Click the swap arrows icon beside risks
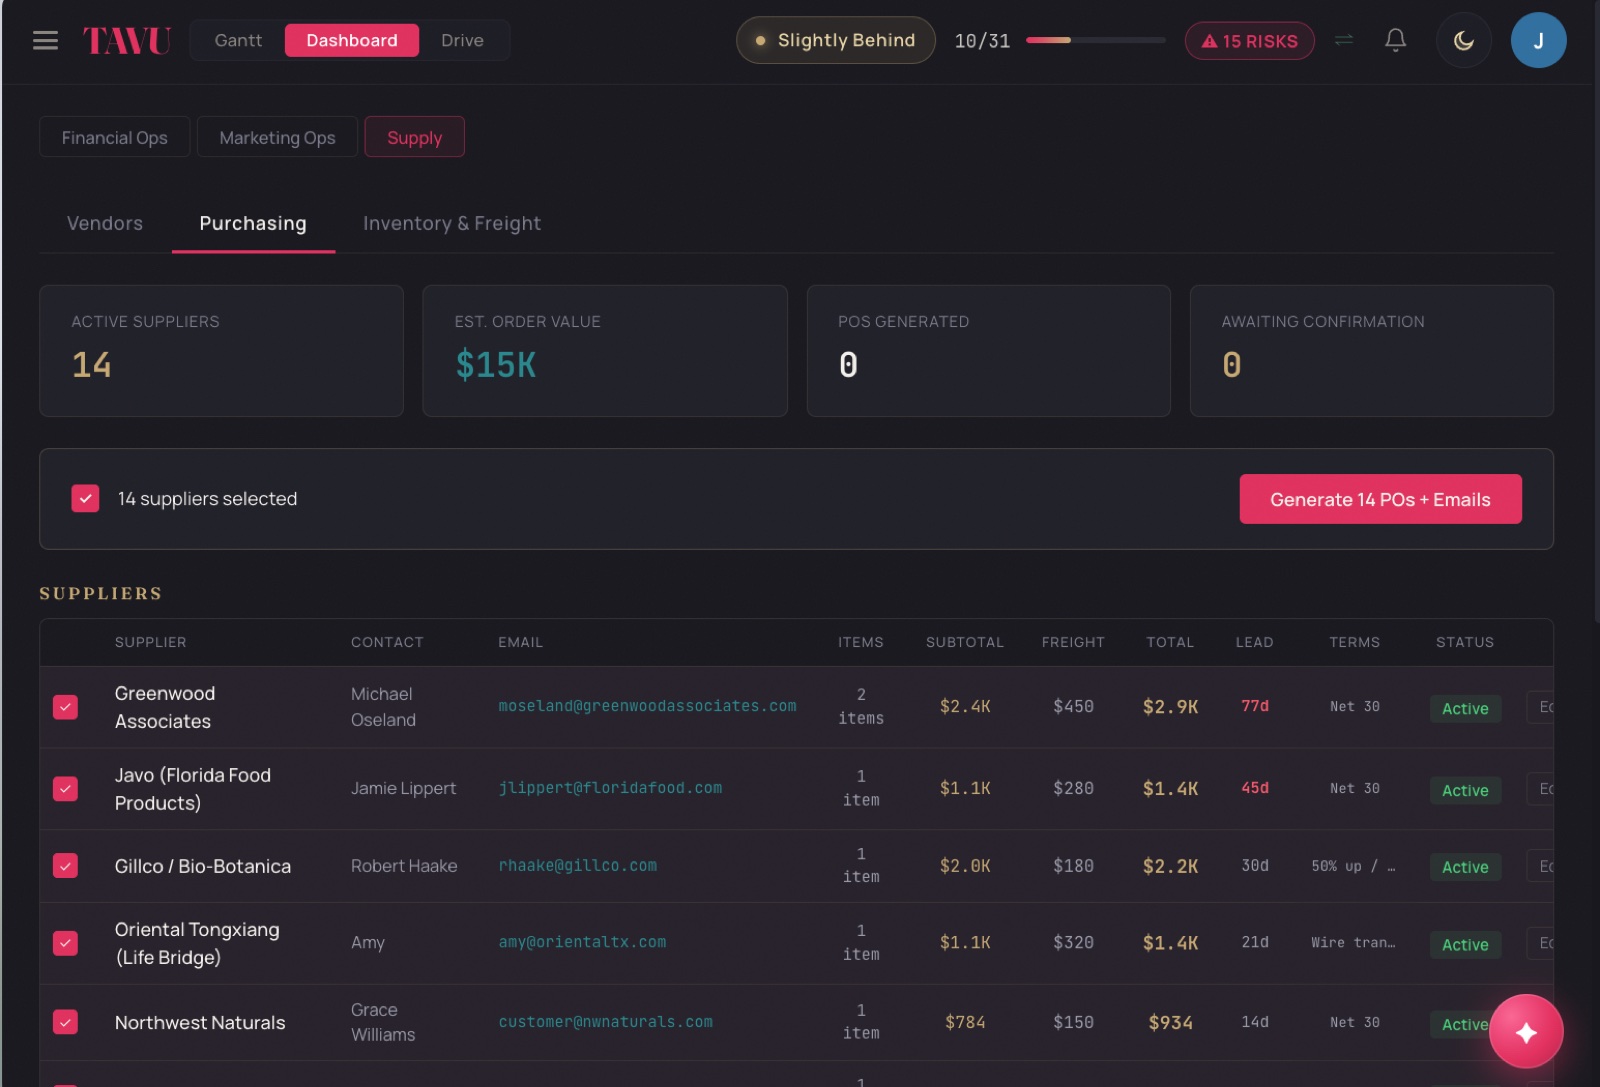This screenshot has height=1087, width=1600. point(1344,40)
